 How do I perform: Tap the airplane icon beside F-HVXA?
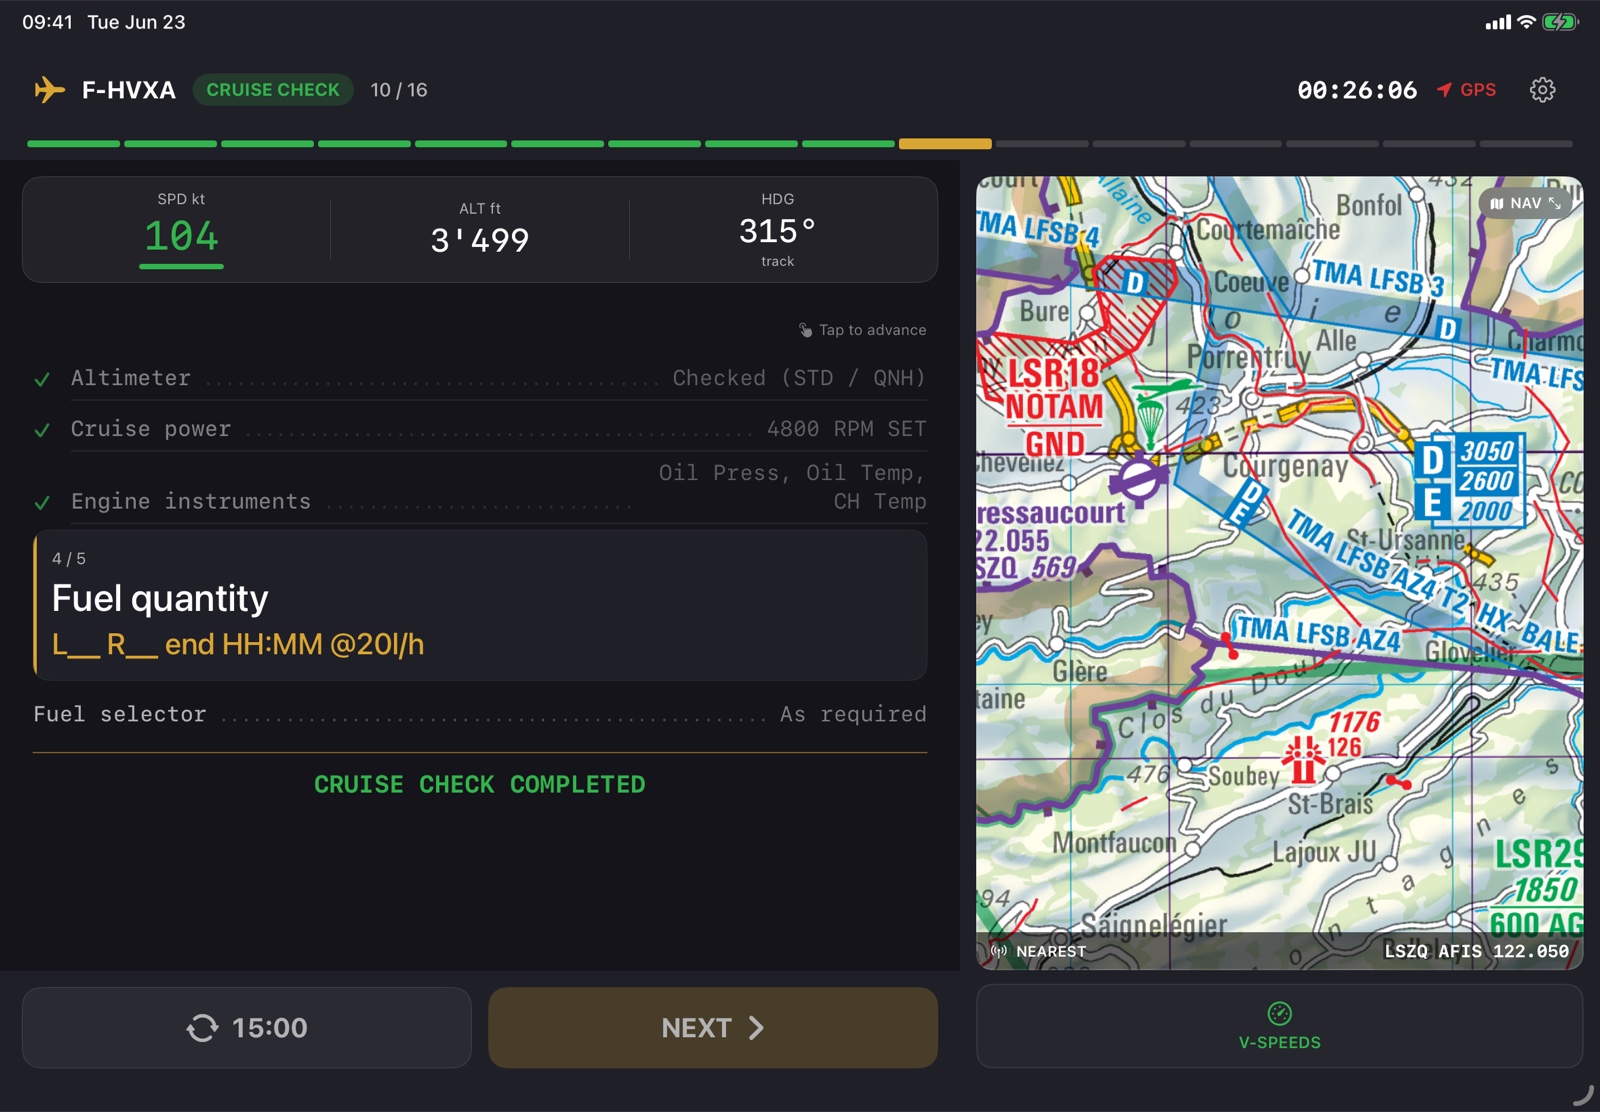(x=49, y=90)
